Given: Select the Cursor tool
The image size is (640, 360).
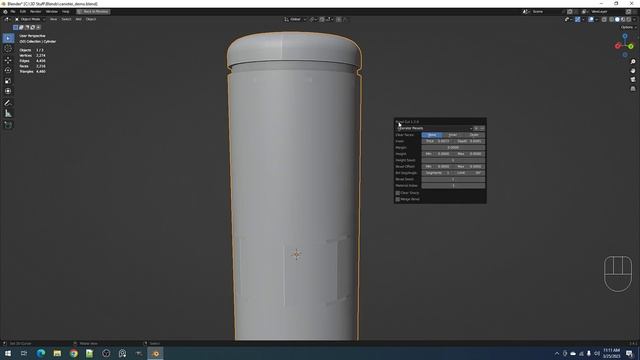Looking at the screenshot, I should pyautogui.click(x=8, y=49).
